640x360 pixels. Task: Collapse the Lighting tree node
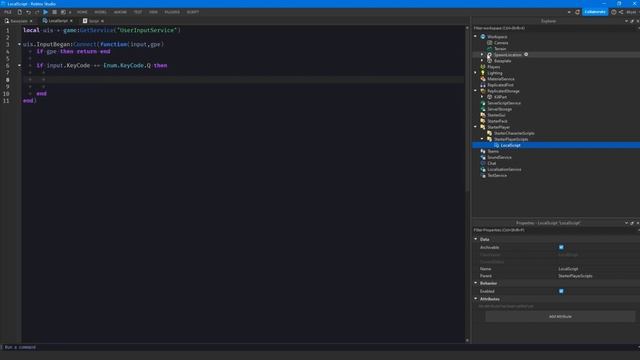(x=476, y=73)
